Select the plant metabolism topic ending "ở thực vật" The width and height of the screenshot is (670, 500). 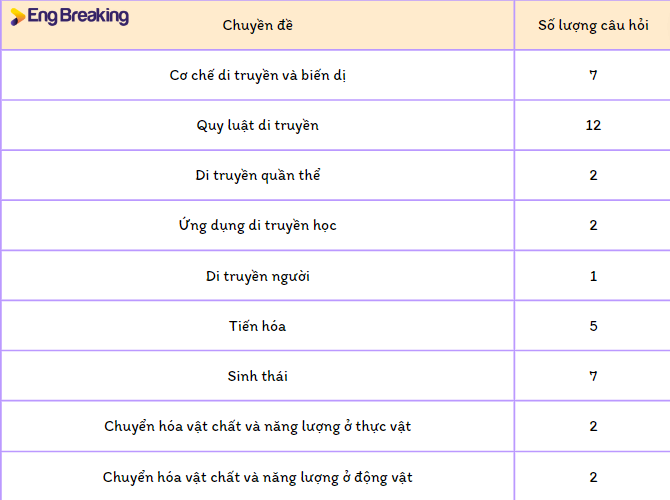[x=258, y=426]
